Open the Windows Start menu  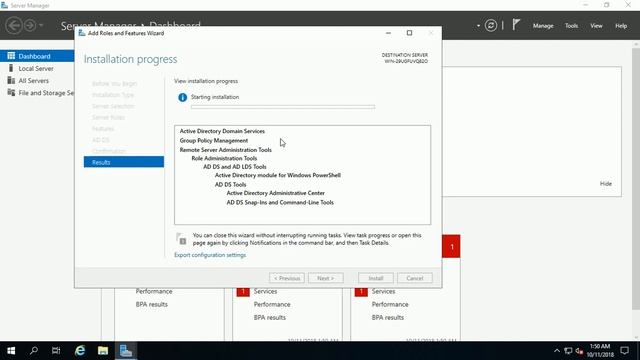[x=11, y=351]
